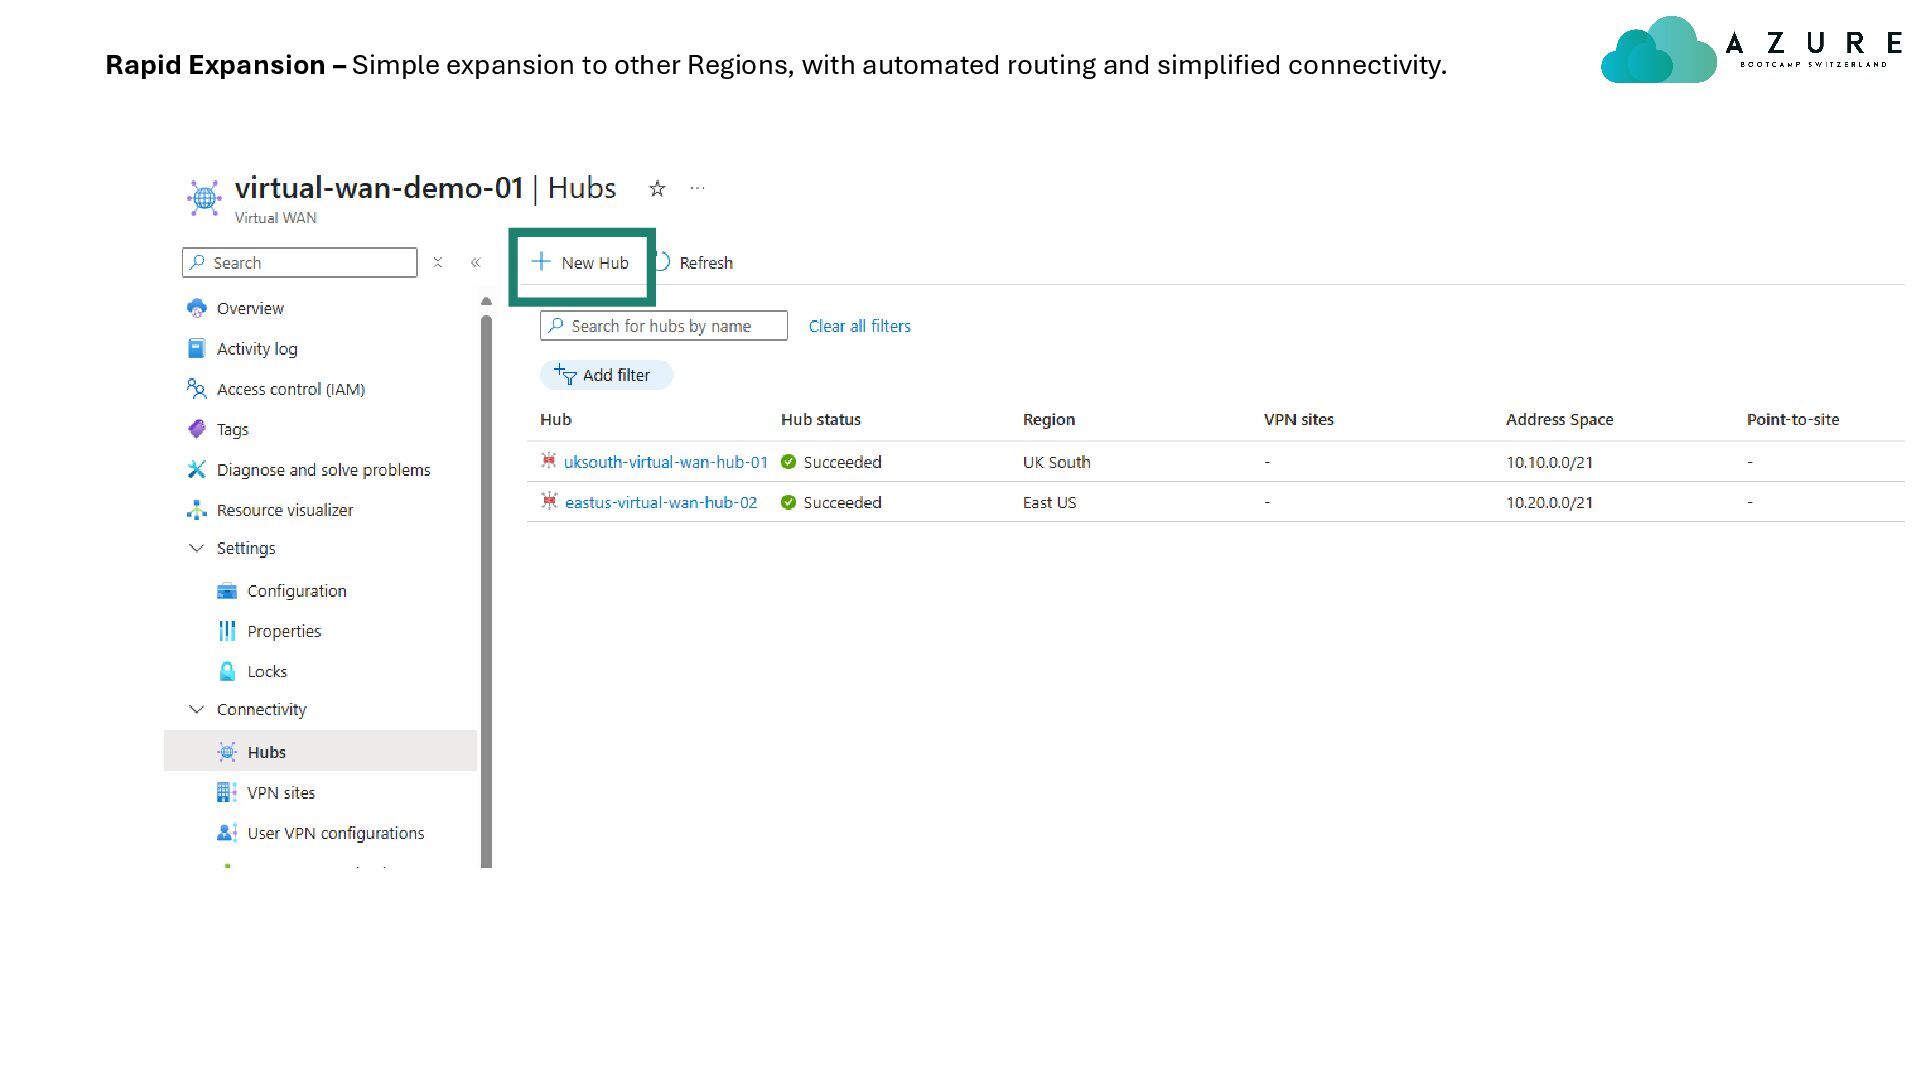Click the Resource visualizer icon
This screenshot has height=1080, width=1920.
coord(197,510)
